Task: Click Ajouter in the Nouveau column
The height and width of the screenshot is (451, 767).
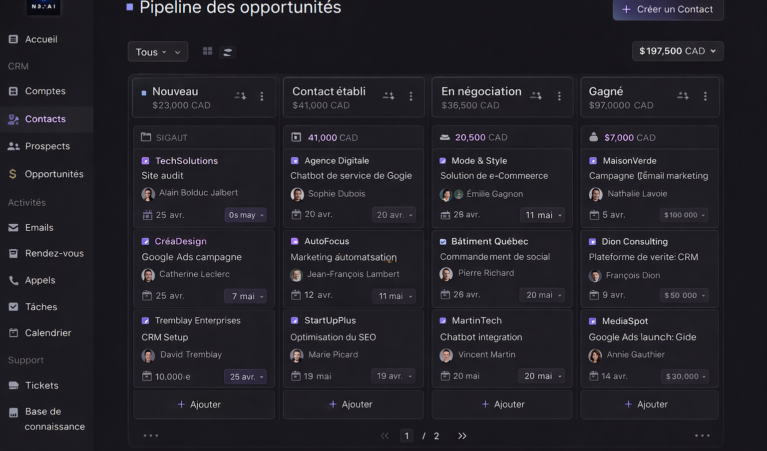Action: click(x=204, y=405)
